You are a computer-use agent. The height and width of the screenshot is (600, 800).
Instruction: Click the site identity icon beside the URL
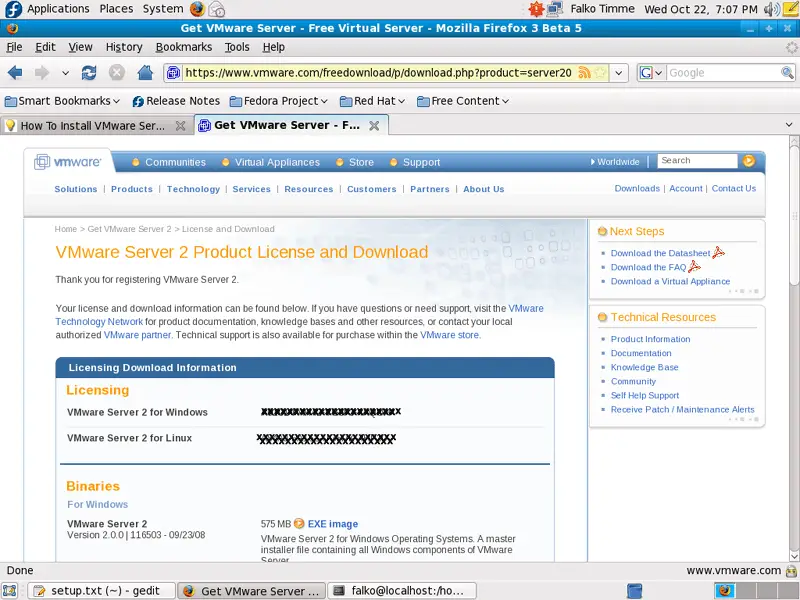click(173, 73)
